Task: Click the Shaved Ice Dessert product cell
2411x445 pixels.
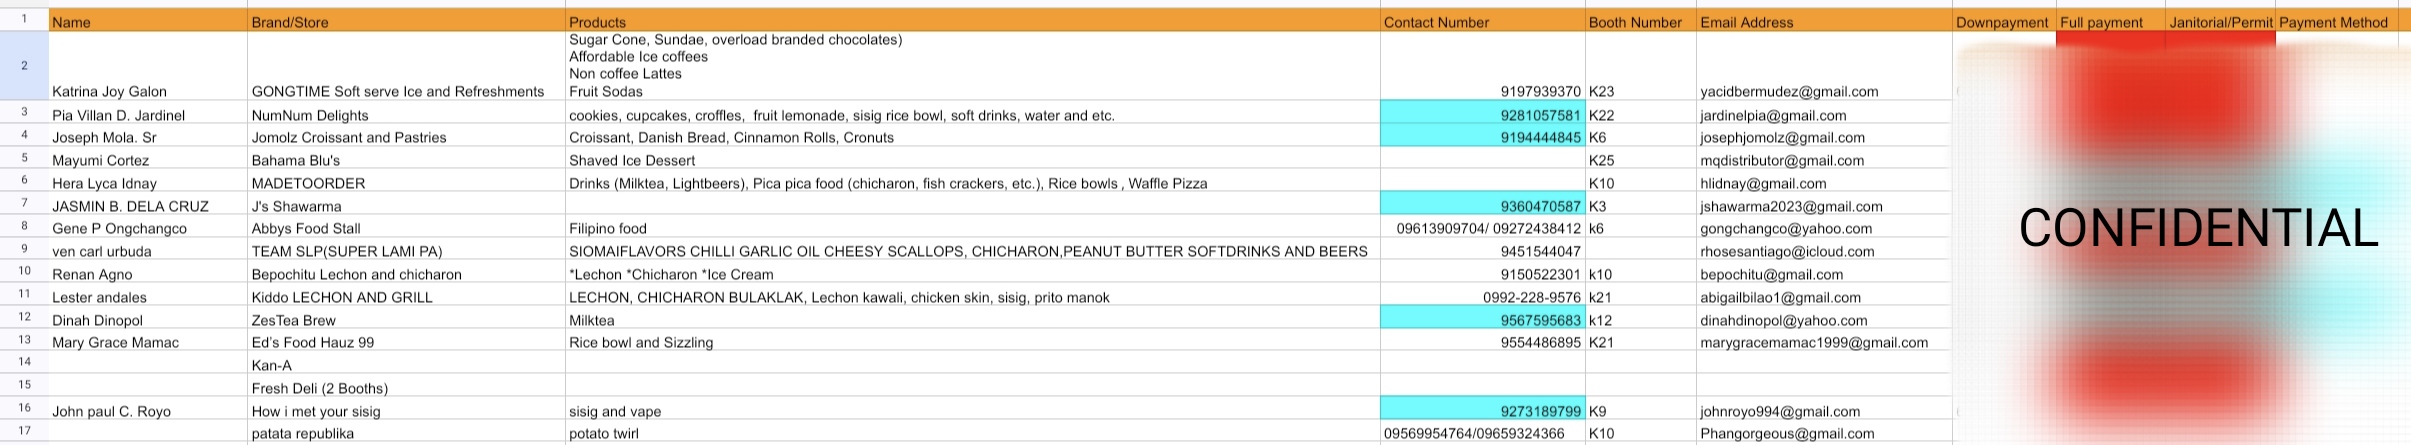Action: (972, 160)
